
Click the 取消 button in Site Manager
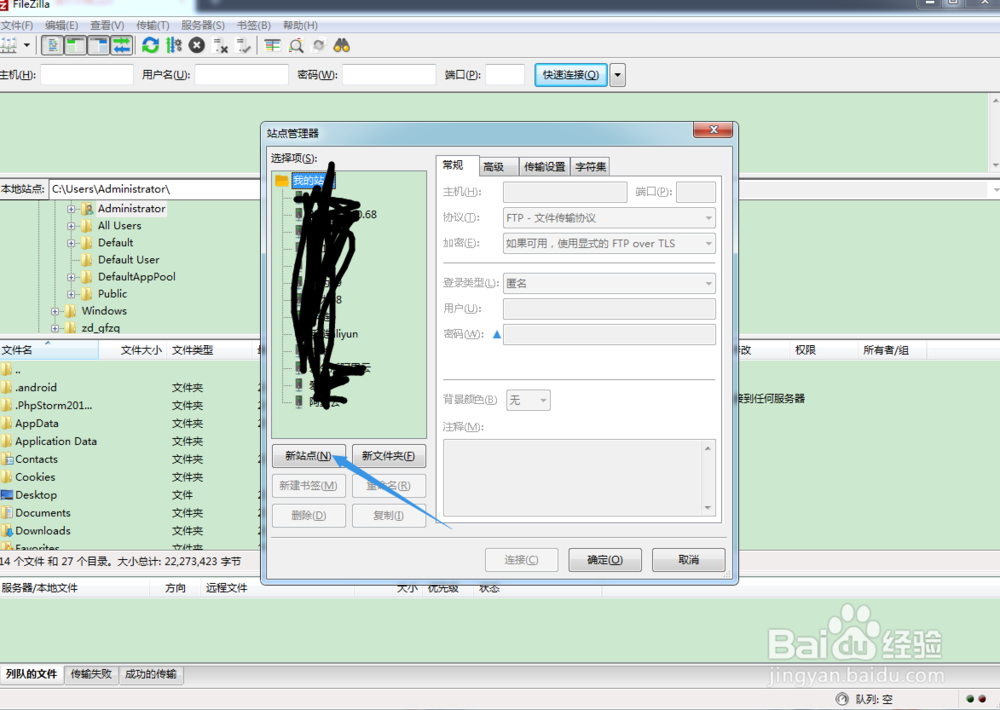click(688, 559)
